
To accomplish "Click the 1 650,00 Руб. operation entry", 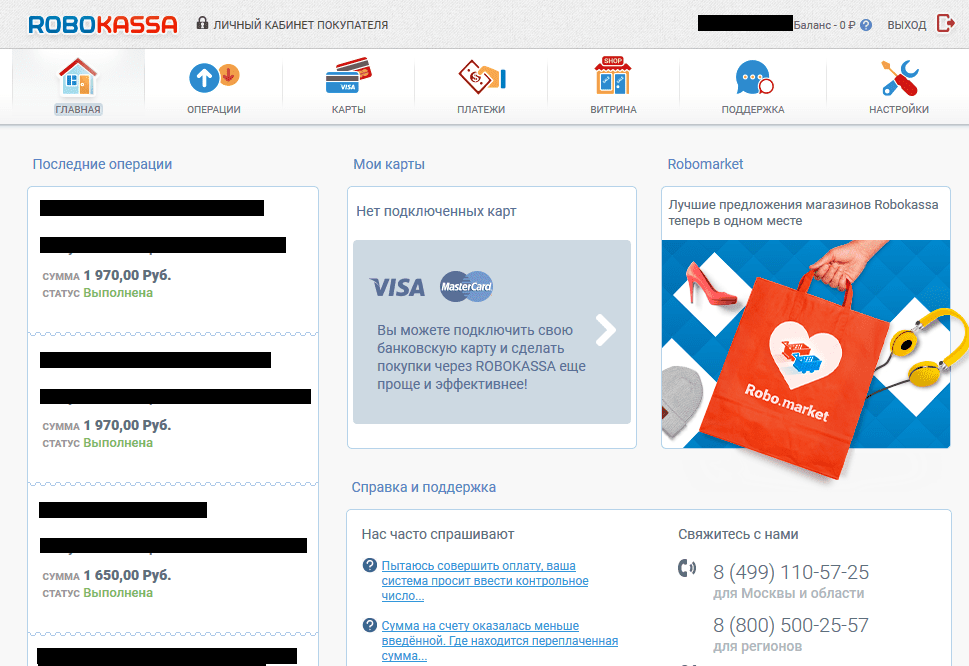I will tap(173, 559).
